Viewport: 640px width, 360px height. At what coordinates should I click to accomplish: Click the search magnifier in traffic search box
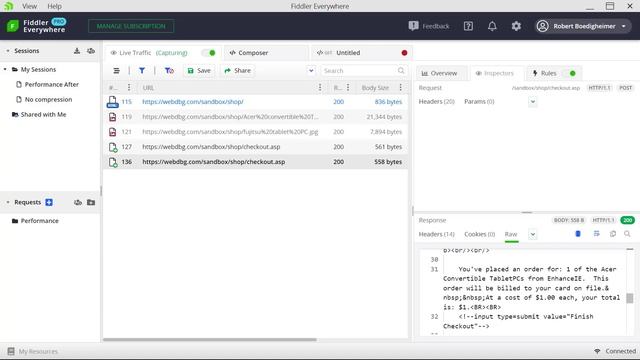pyautogui.click(x=401, y=71)
